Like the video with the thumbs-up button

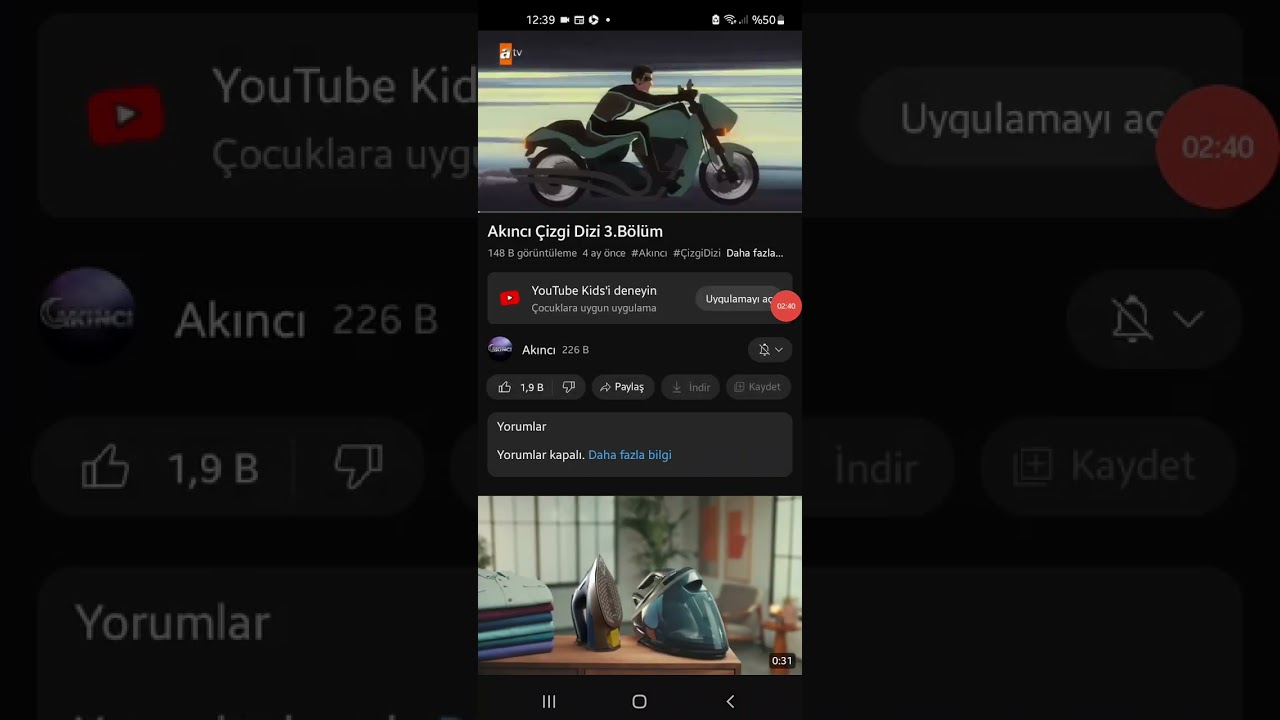point(520,387)
